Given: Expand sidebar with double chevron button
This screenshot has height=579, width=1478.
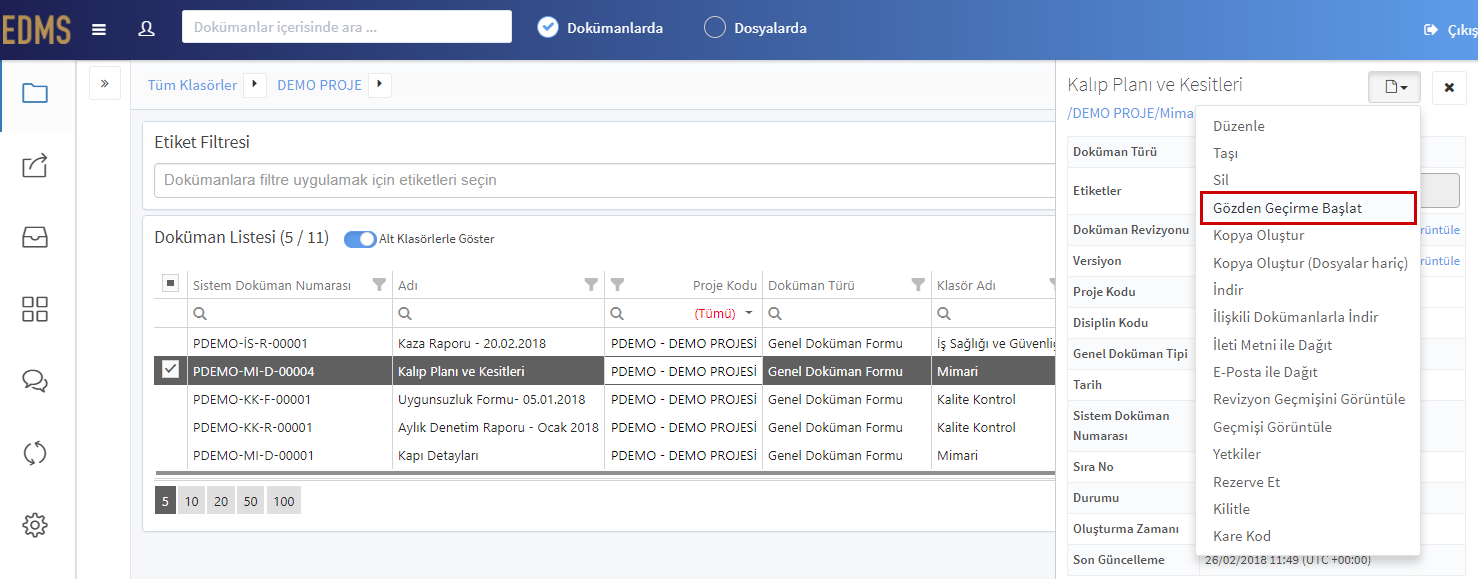Looking at the screenshot, I should pos(105,84).
